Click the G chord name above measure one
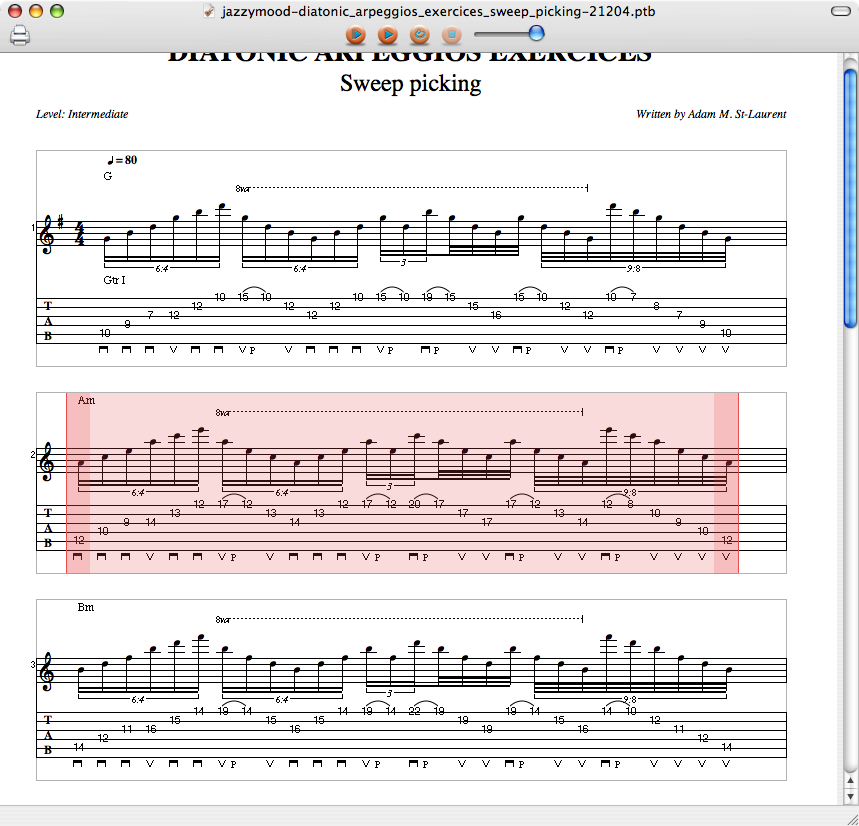 [108, 176]
